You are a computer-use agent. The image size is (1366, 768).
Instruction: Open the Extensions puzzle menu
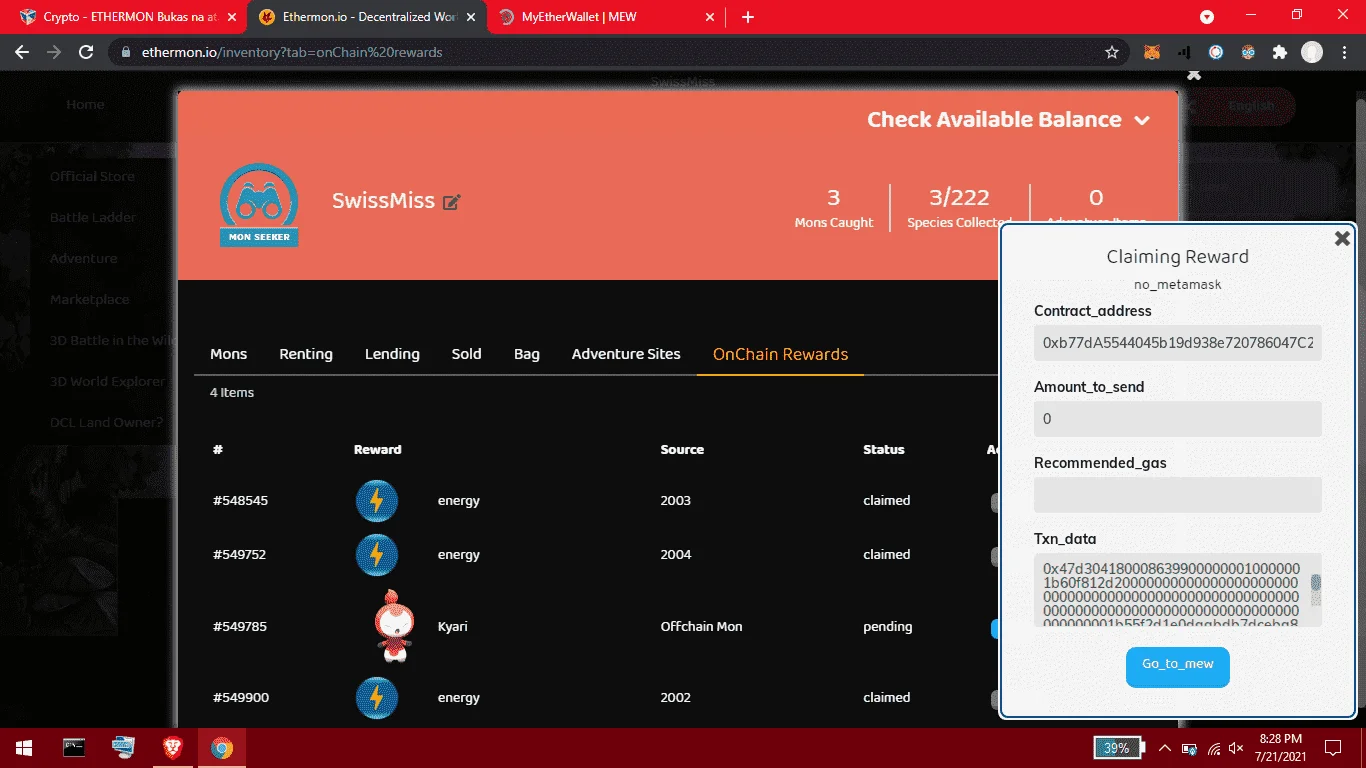point(1279,52)
